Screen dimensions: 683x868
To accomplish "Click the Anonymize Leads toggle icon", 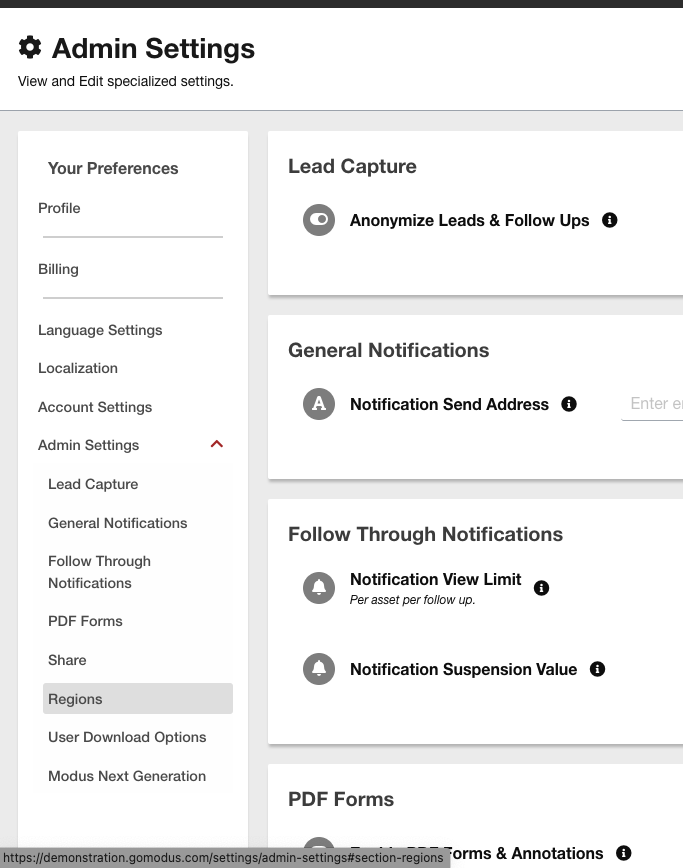I will pyautogui.click(x=319, y=220).
